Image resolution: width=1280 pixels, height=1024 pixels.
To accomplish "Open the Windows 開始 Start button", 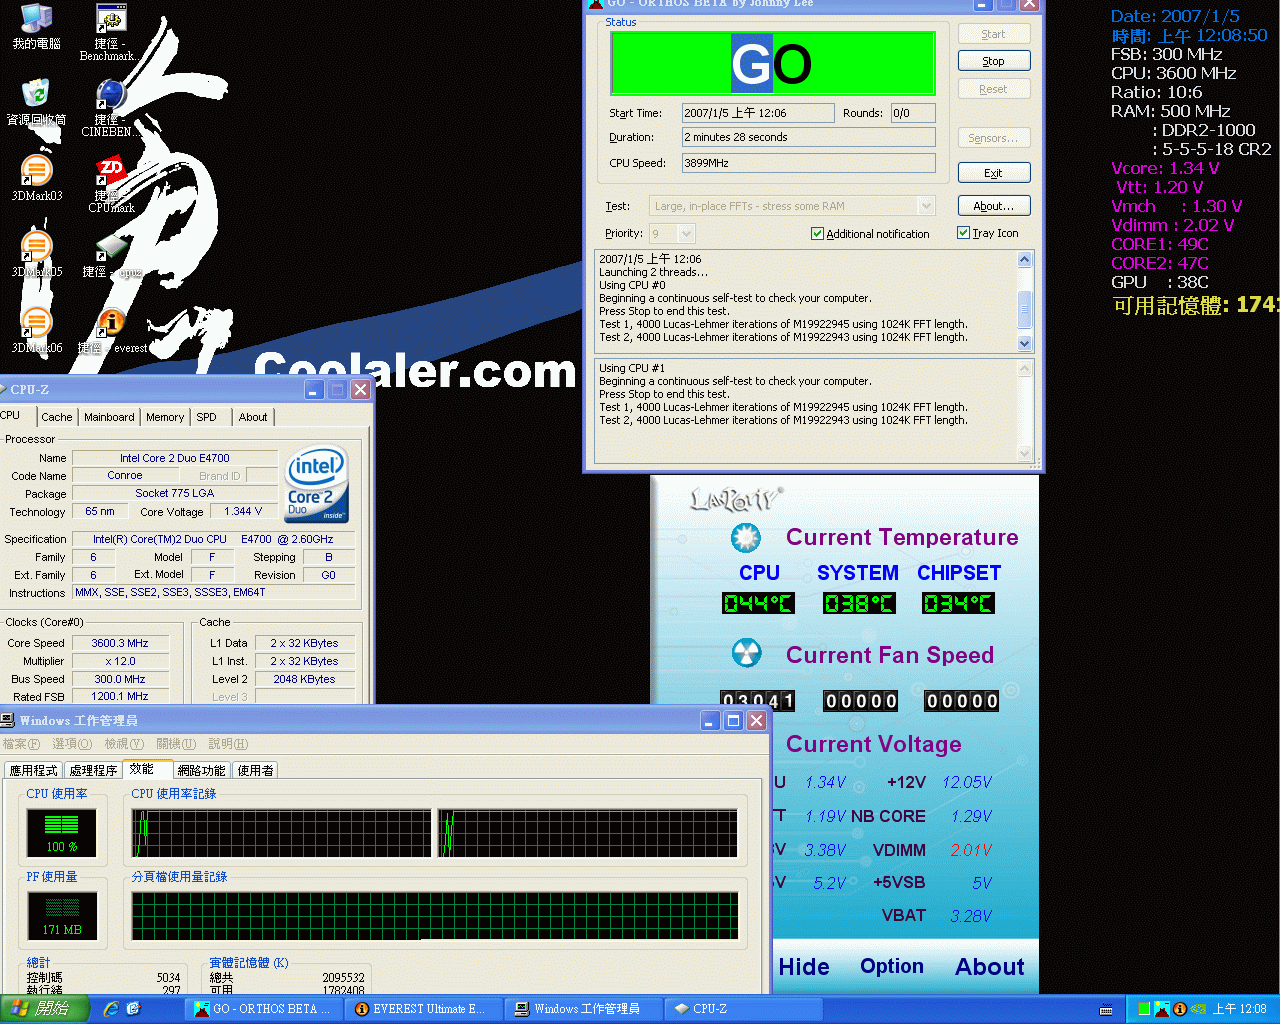I will pyautogui.click(x=45, y=1009).
